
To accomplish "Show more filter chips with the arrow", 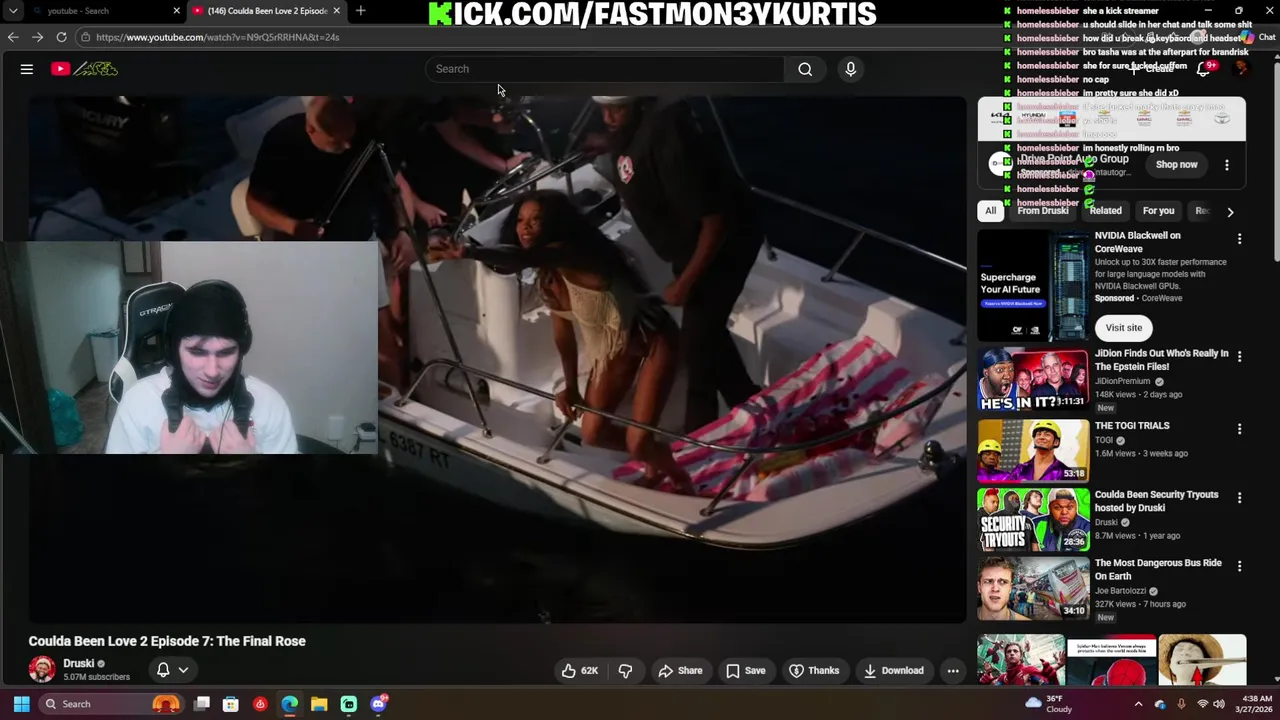I will pyautogui.click(x=1230, y=212).
